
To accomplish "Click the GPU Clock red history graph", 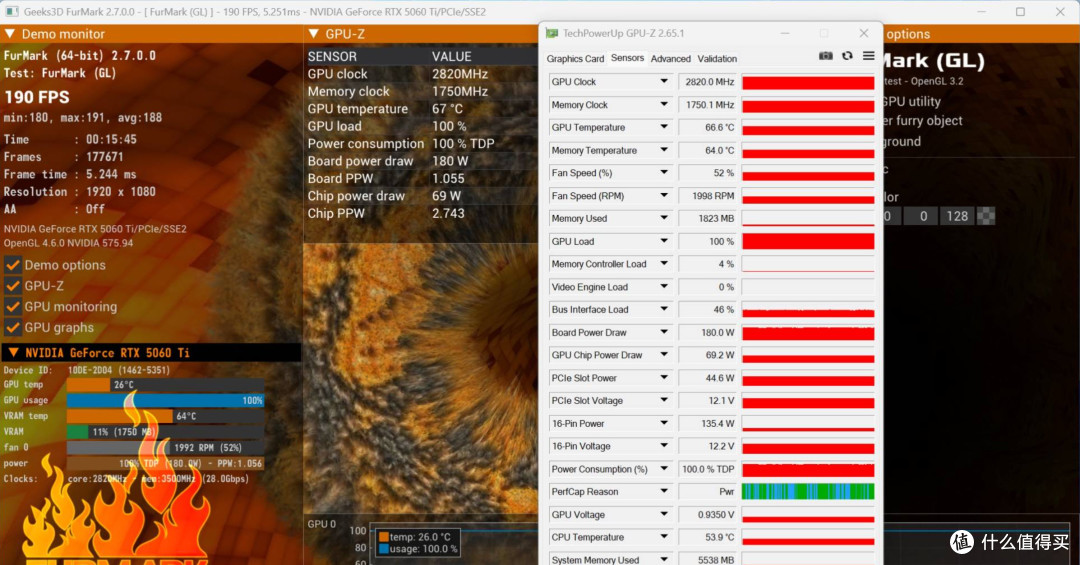I will coord(808,82).
